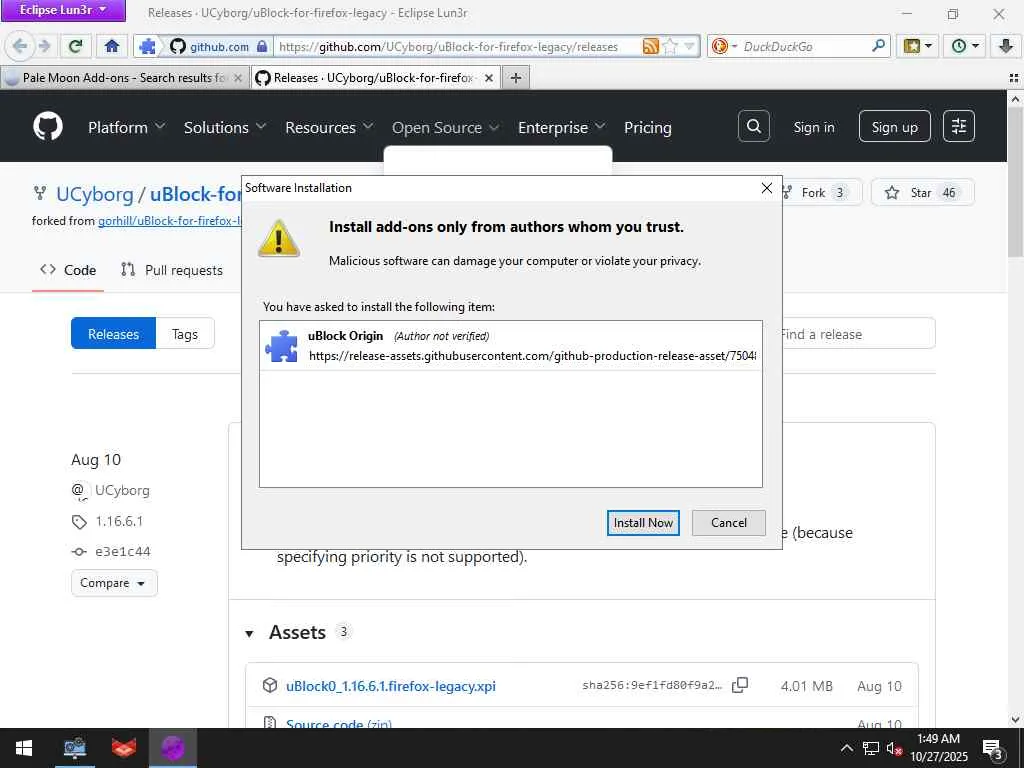Open the Pull requests tab

click(x=172, y=270)
